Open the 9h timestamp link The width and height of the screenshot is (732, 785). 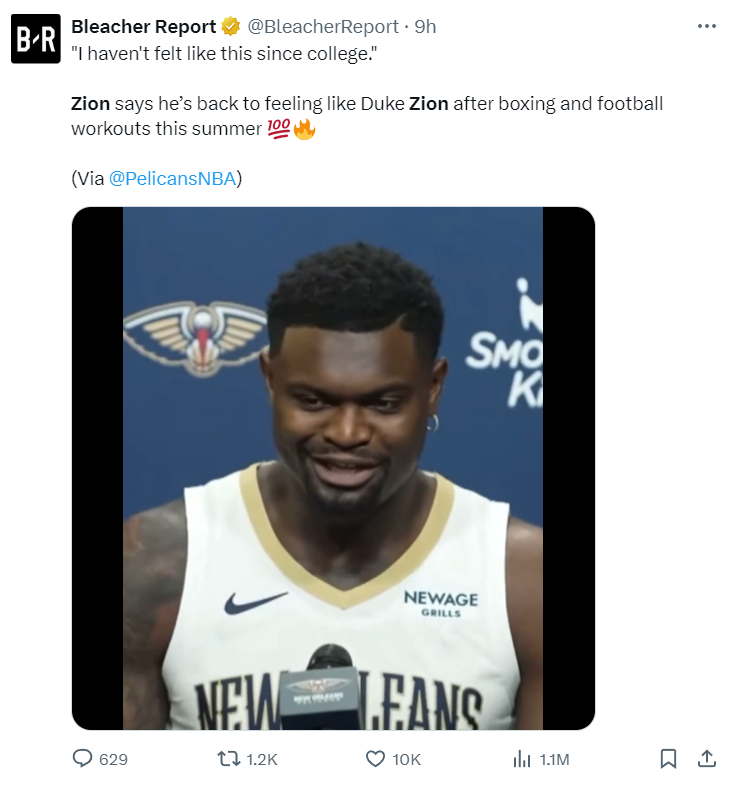tap(426, 27)
